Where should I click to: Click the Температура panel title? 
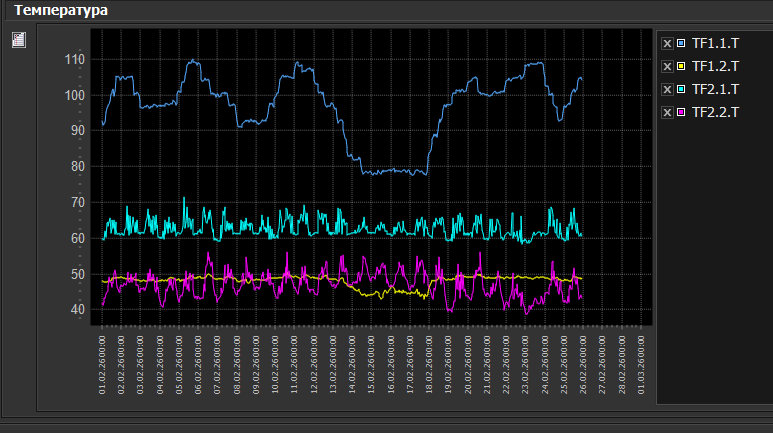(61, 10)
